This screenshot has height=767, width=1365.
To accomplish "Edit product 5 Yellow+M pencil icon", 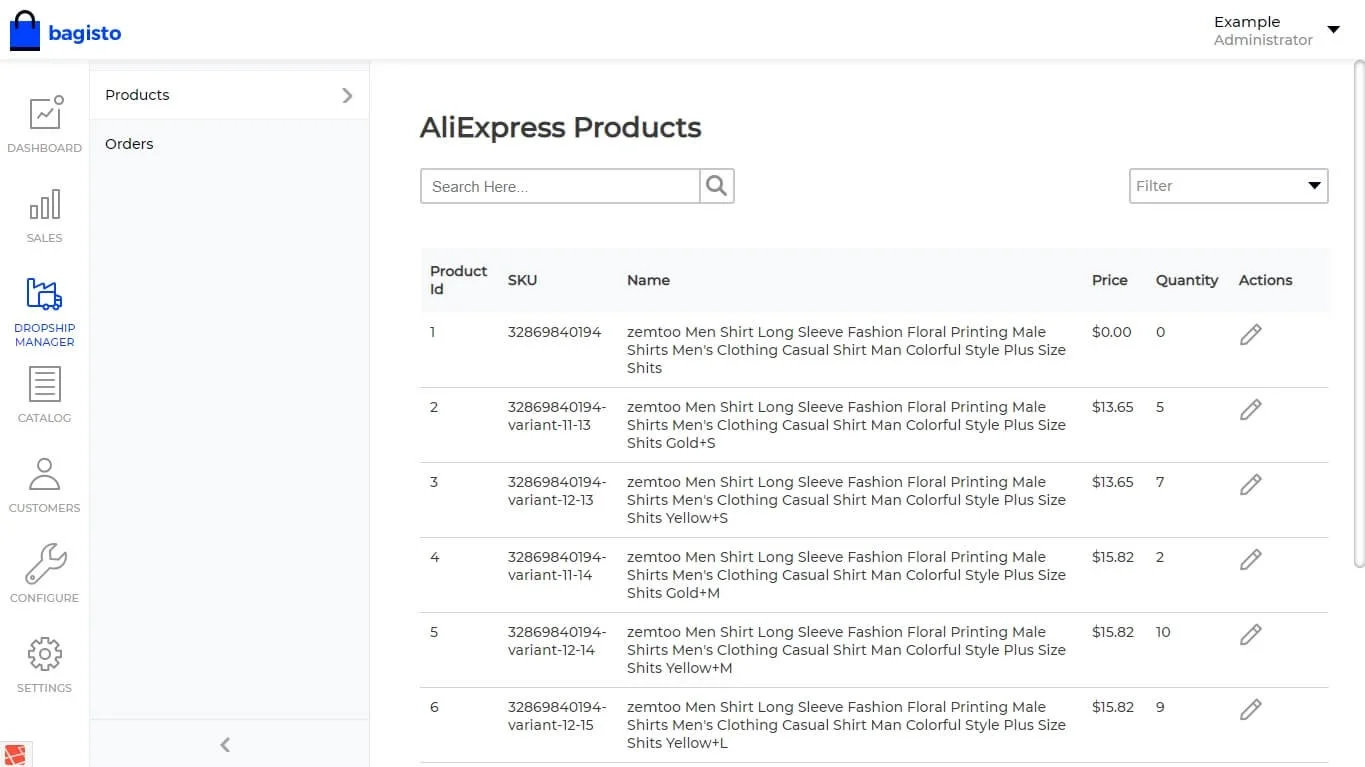I will [1250, 635].
